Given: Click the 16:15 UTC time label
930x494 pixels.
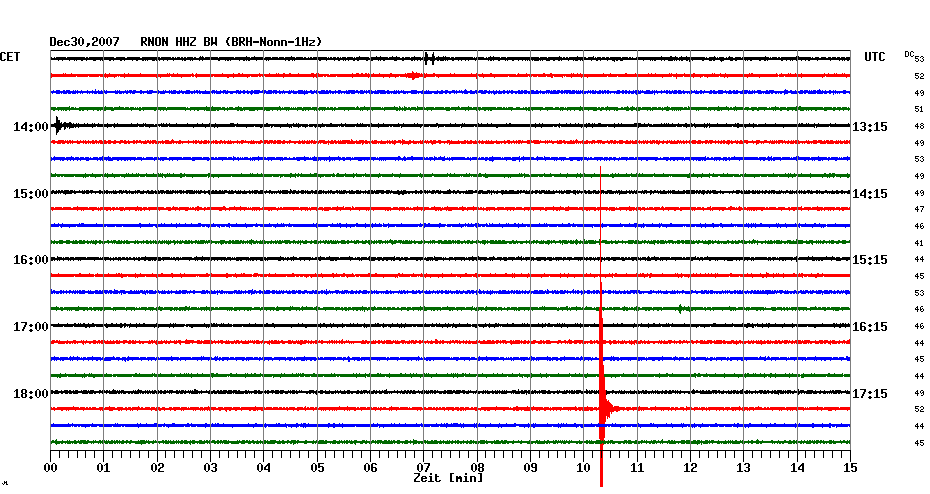Looking at the screenshot, I should [x=870, y=327].
